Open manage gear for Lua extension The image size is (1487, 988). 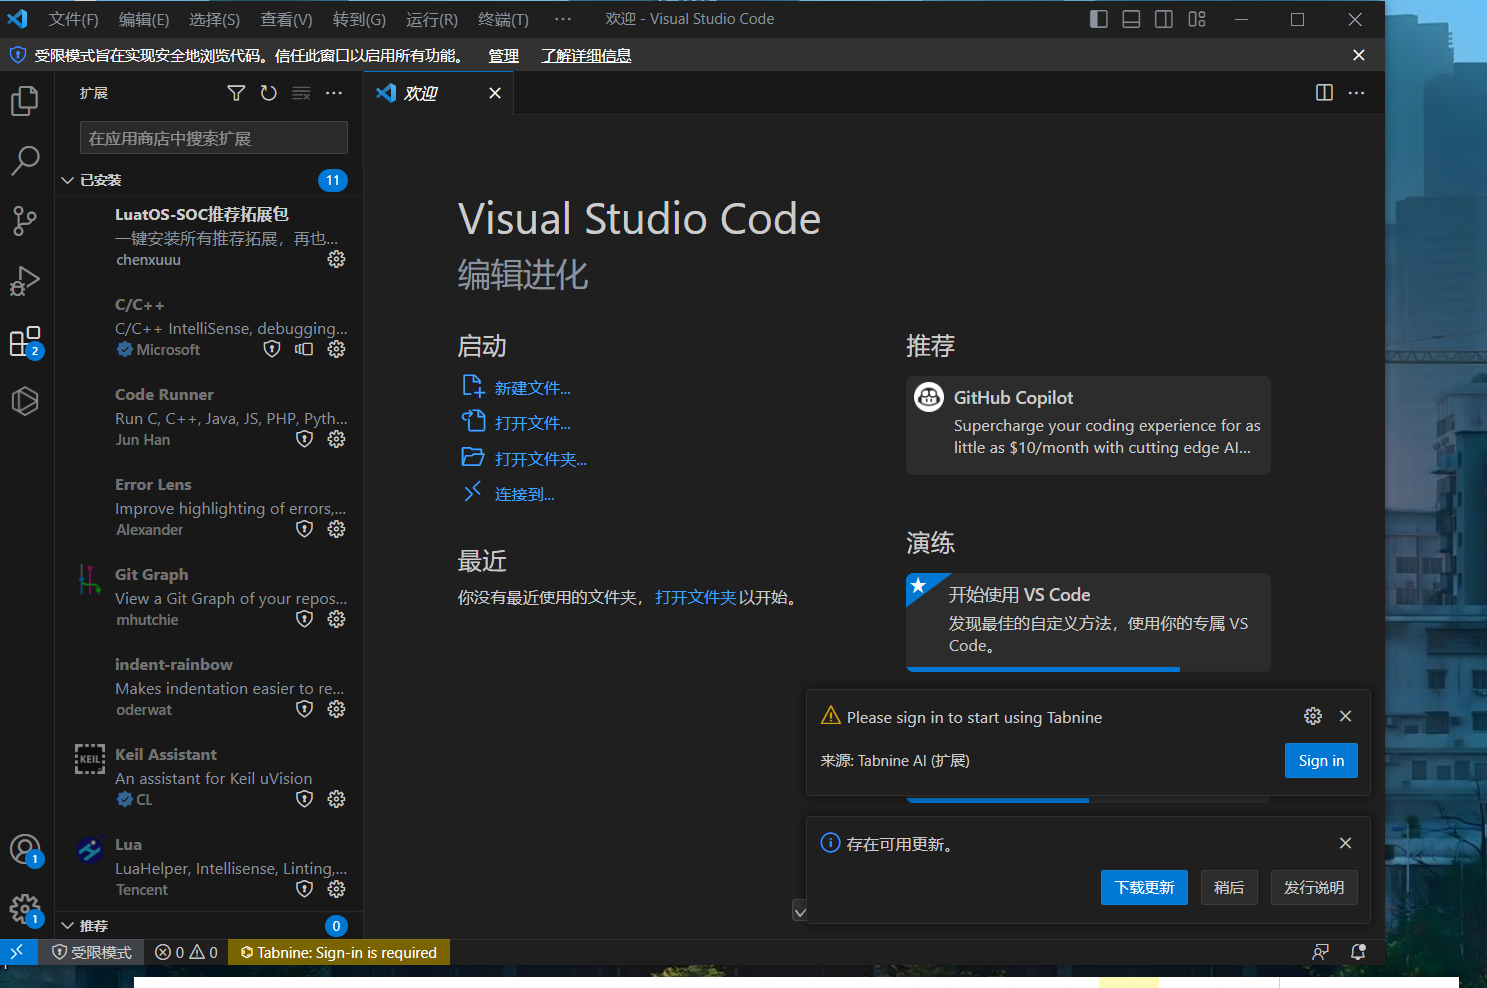click(x=337, y=889)
